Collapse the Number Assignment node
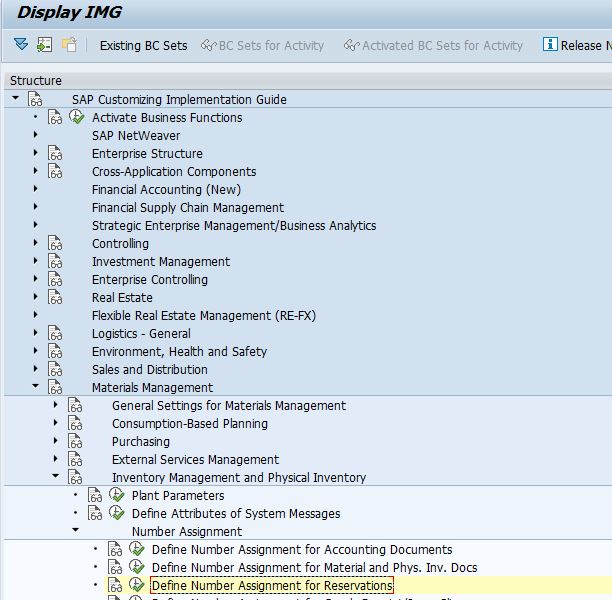 [76, 530]
